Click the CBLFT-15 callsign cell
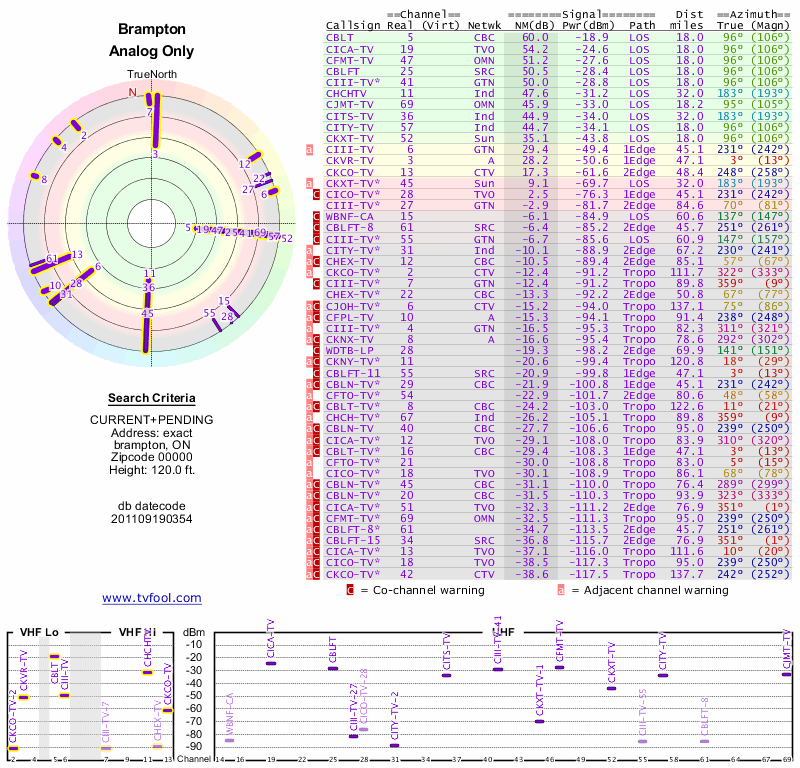The width and height of the screenshot is (800, 768). click(x=353, y=540)
